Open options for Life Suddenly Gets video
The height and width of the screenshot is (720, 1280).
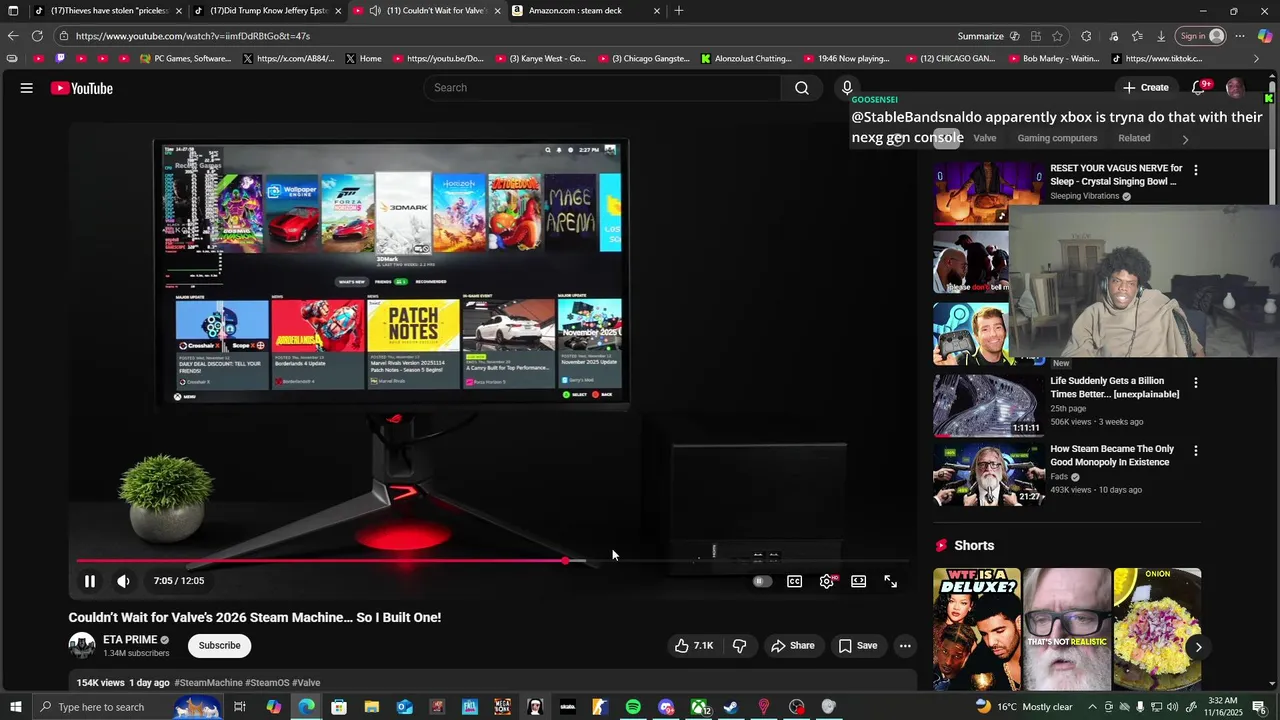point(1195,383)
